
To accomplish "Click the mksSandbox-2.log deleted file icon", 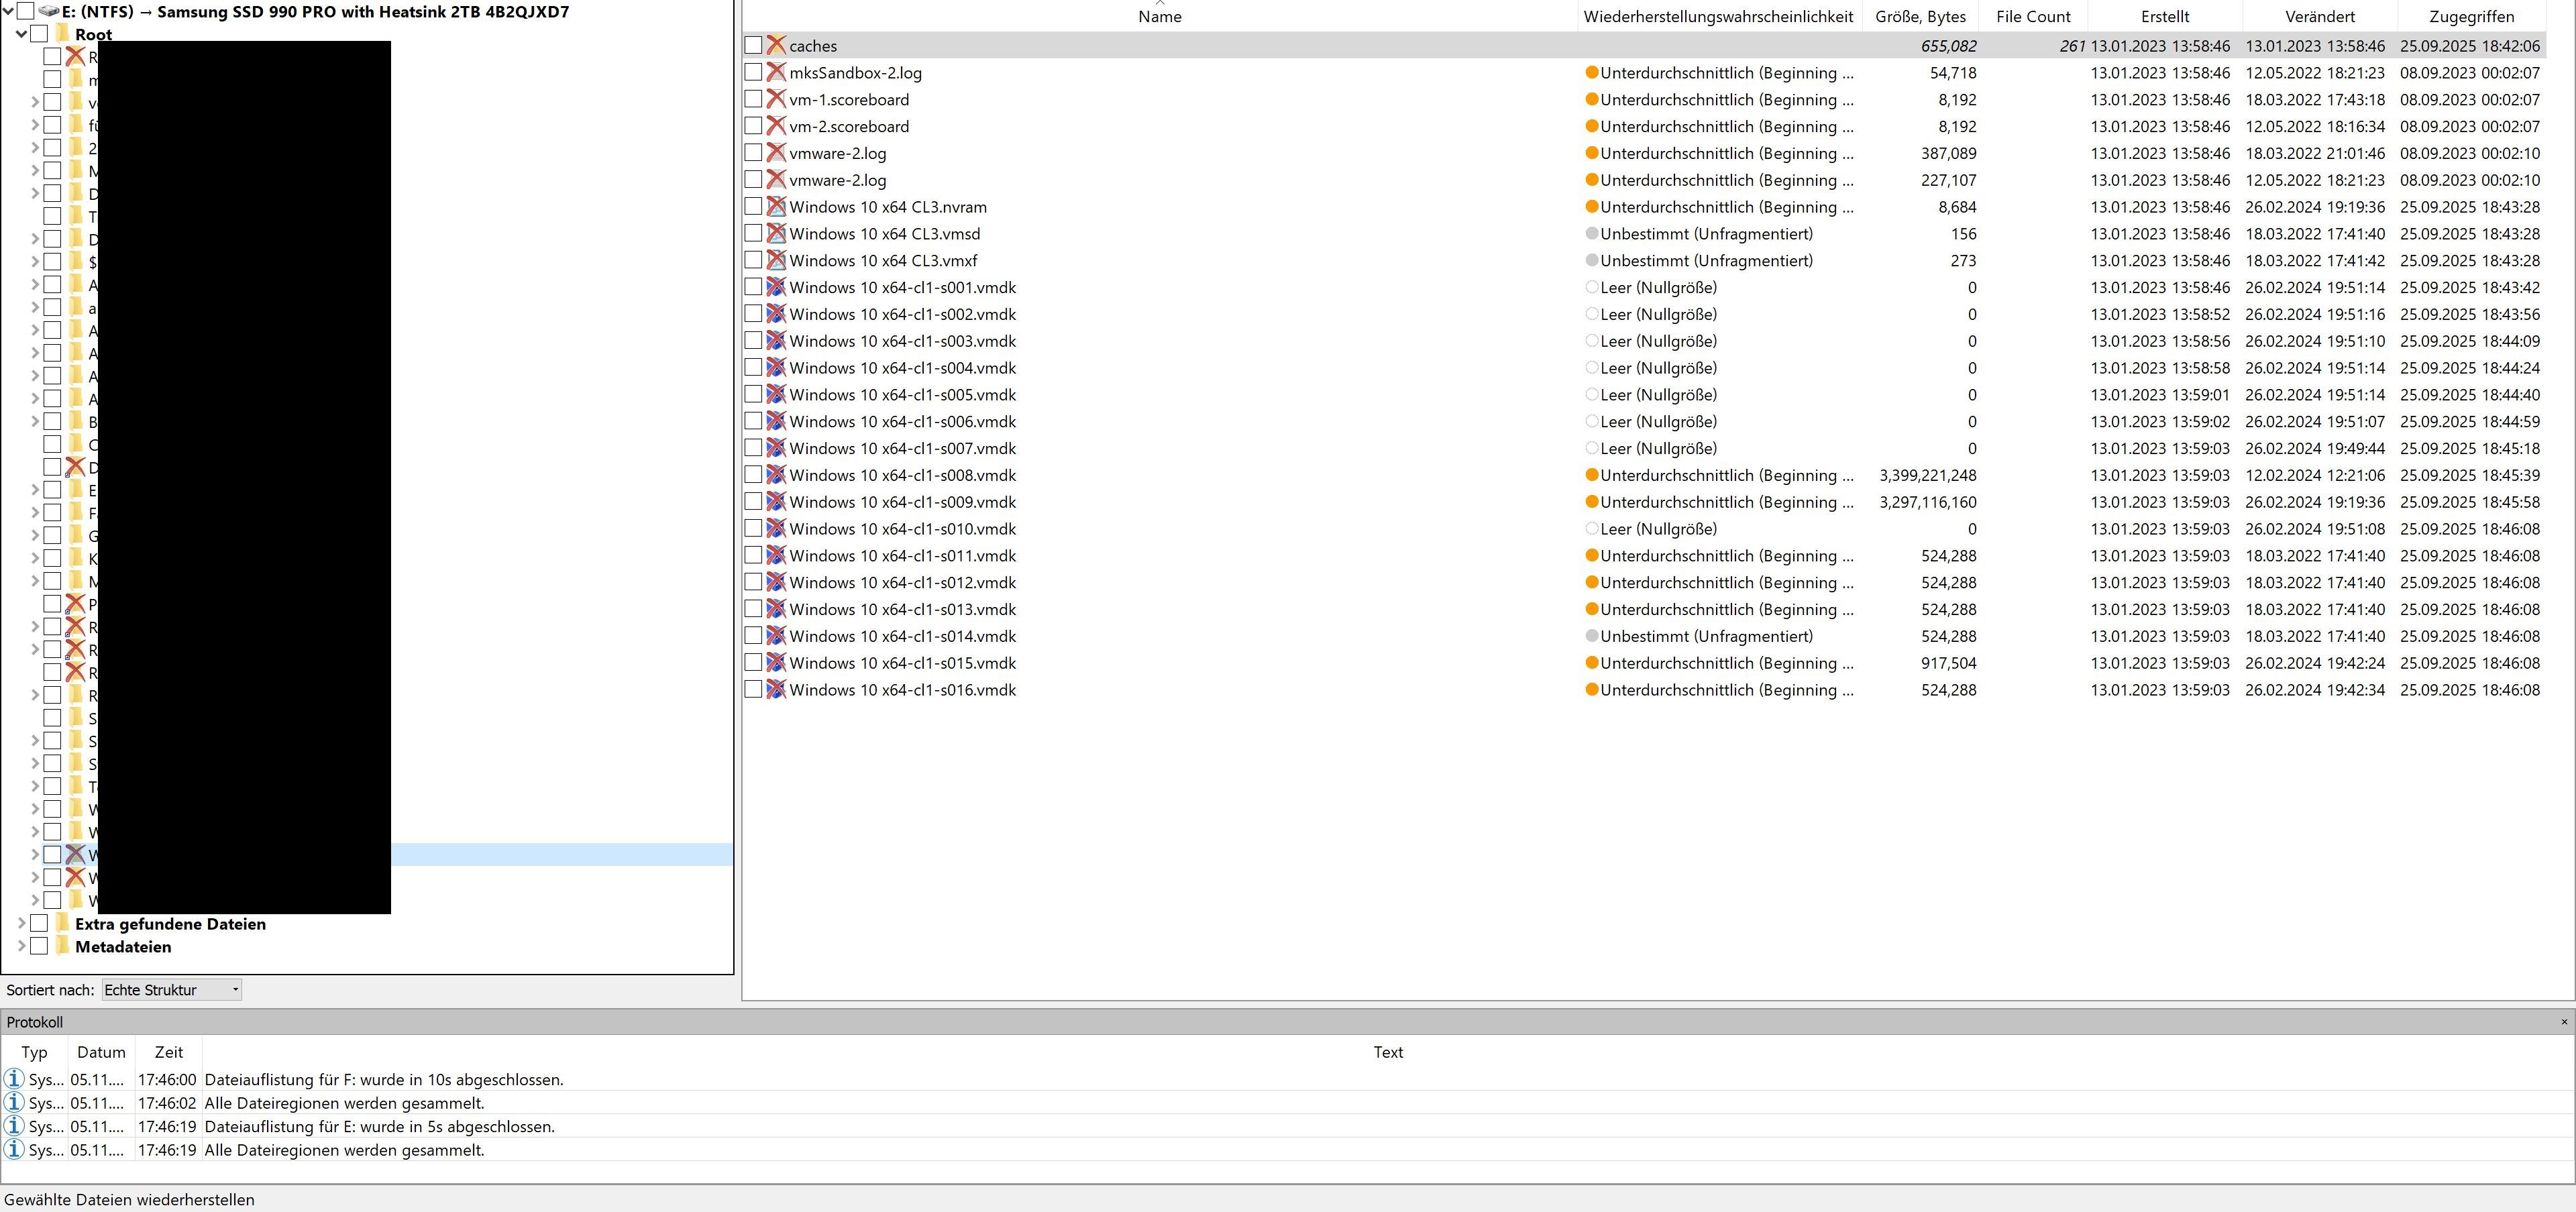I will (x=776, y=73).
